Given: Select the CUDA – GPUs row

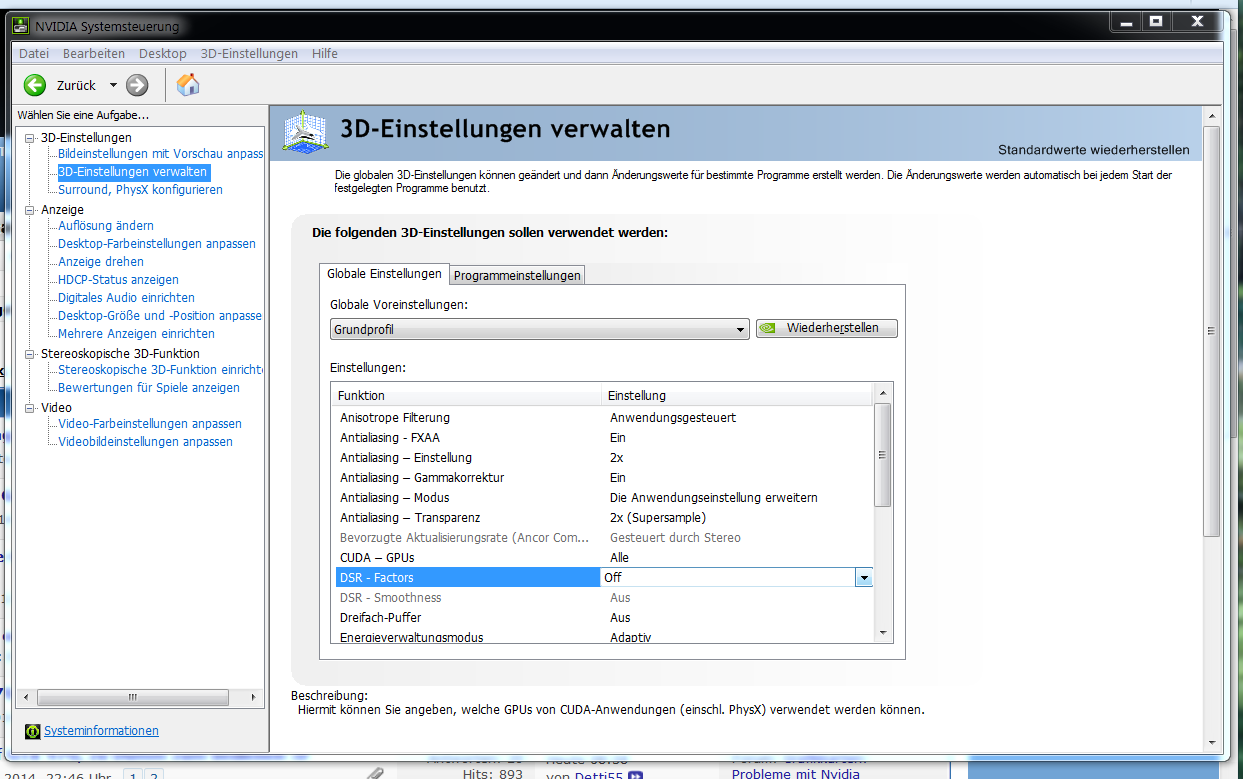Looking at the screenshot, I should (x=604, y=558).
